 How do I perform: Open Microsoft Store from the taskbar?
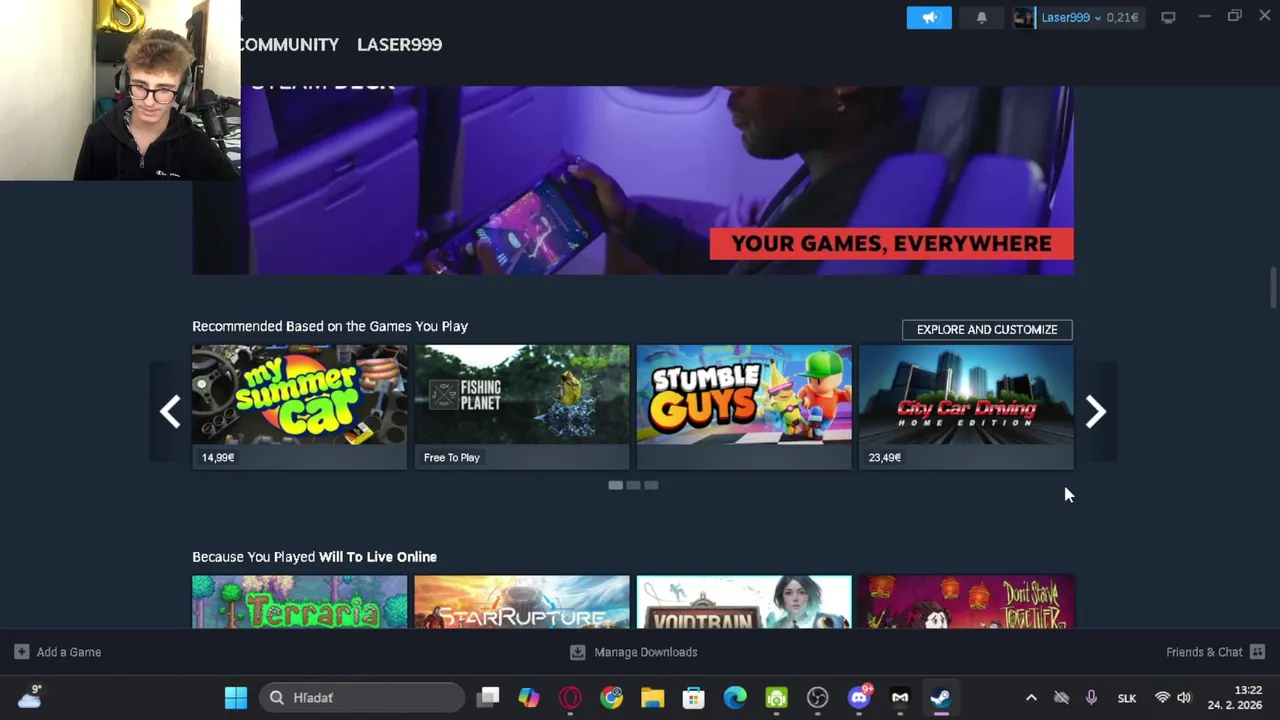[x=693, y=698]
